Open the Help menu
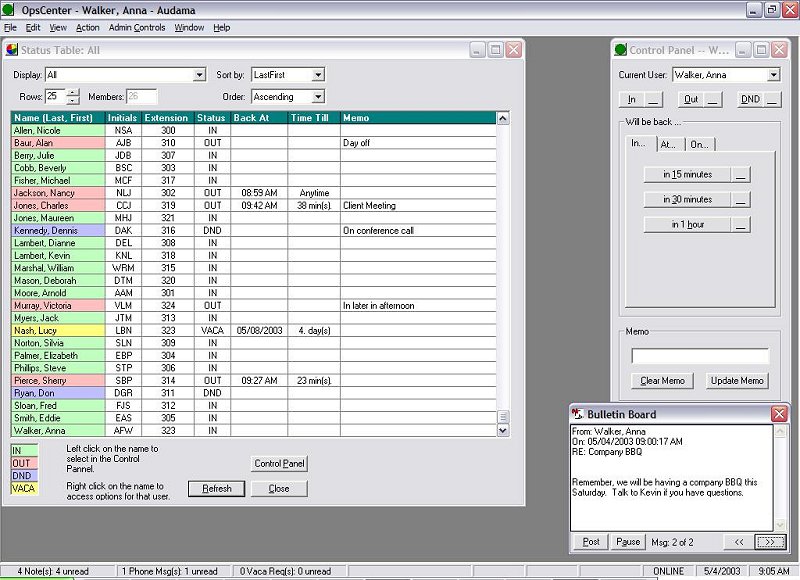The height and width of the screenshot is (580, 800). point(221,28)
